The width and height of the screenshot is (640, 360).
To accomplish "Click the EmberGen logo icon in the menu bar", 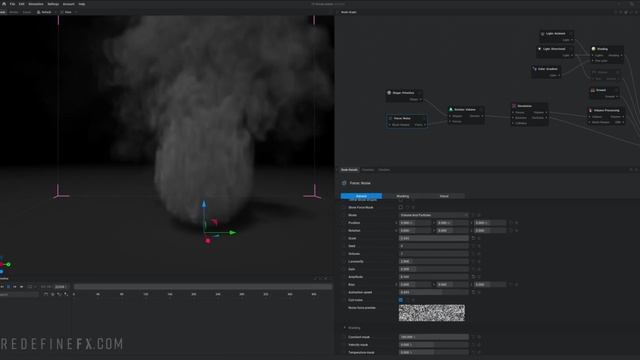I will (4, 4).
